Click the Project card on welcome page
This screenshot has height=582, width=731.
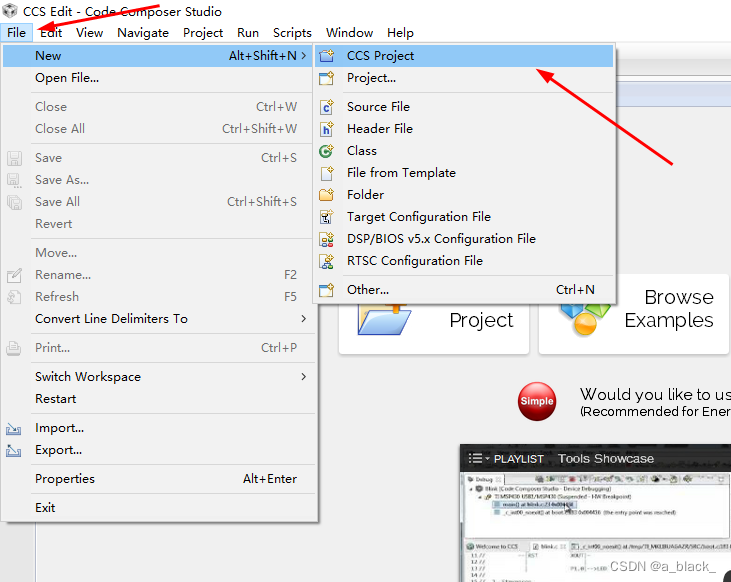pyautogui.click(x=434, y=328)
